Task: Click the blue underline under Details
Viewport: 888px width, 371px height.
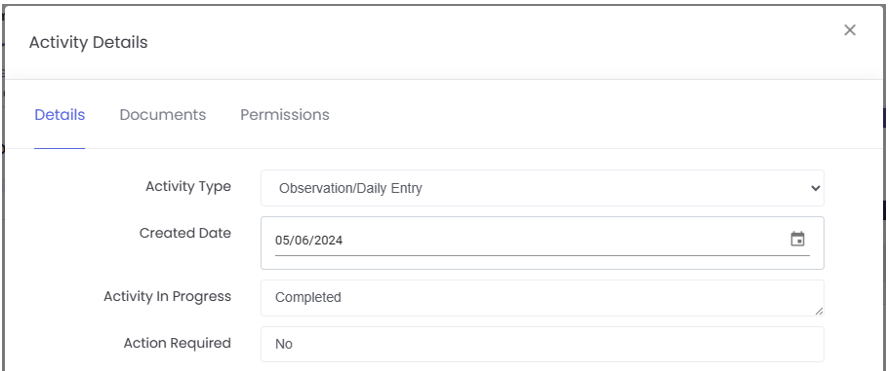Action: point(59,148)
